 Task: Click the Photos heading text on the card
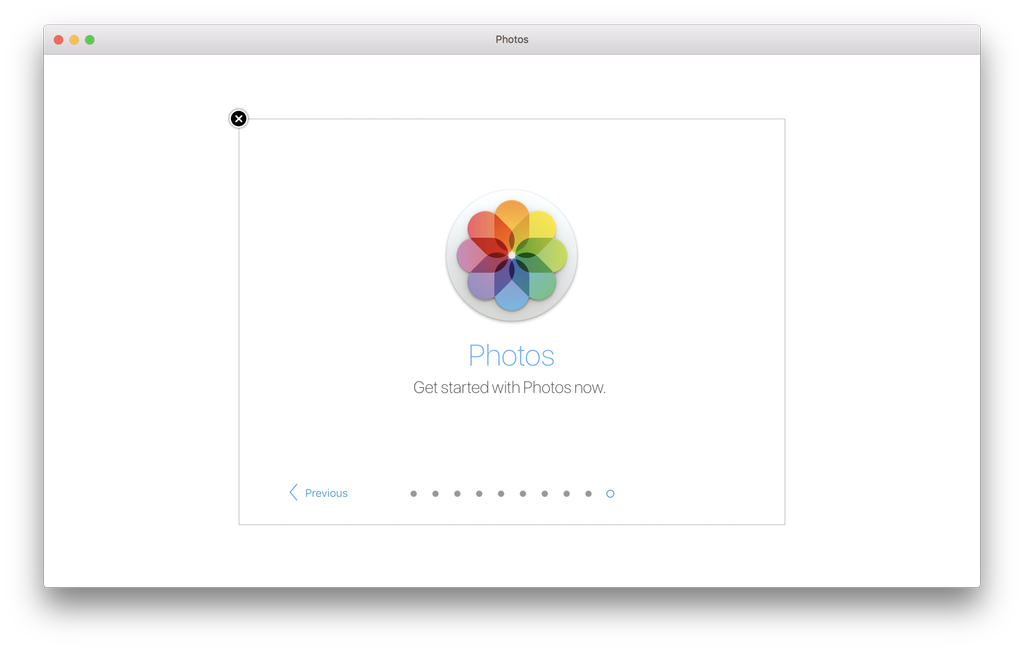[511, 355]
